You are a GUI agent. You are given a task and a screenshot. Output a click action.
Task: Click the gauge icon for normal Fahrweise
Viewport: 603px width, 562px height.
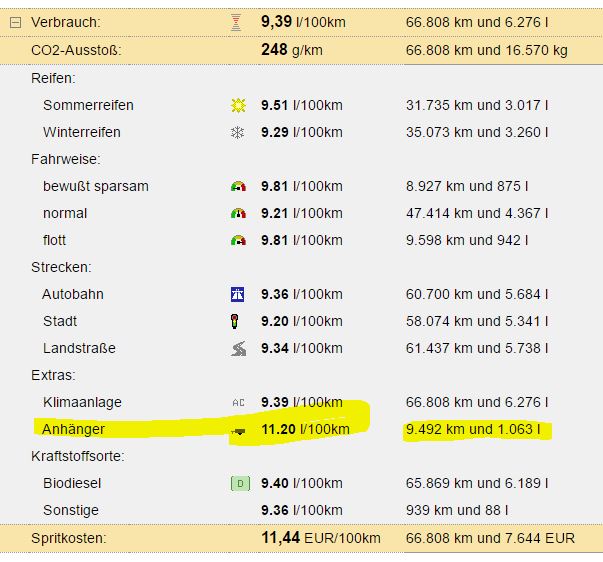237,213
